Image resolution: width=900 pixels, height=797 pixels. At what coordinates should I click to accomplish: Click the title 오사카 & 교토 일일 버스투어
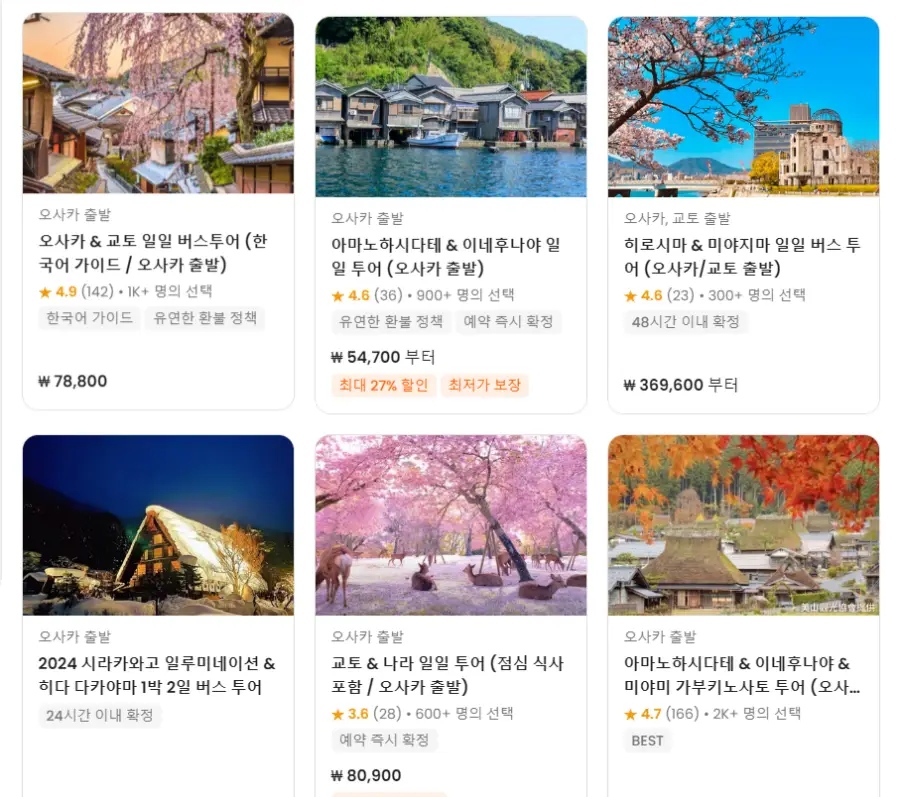[153, 252]
